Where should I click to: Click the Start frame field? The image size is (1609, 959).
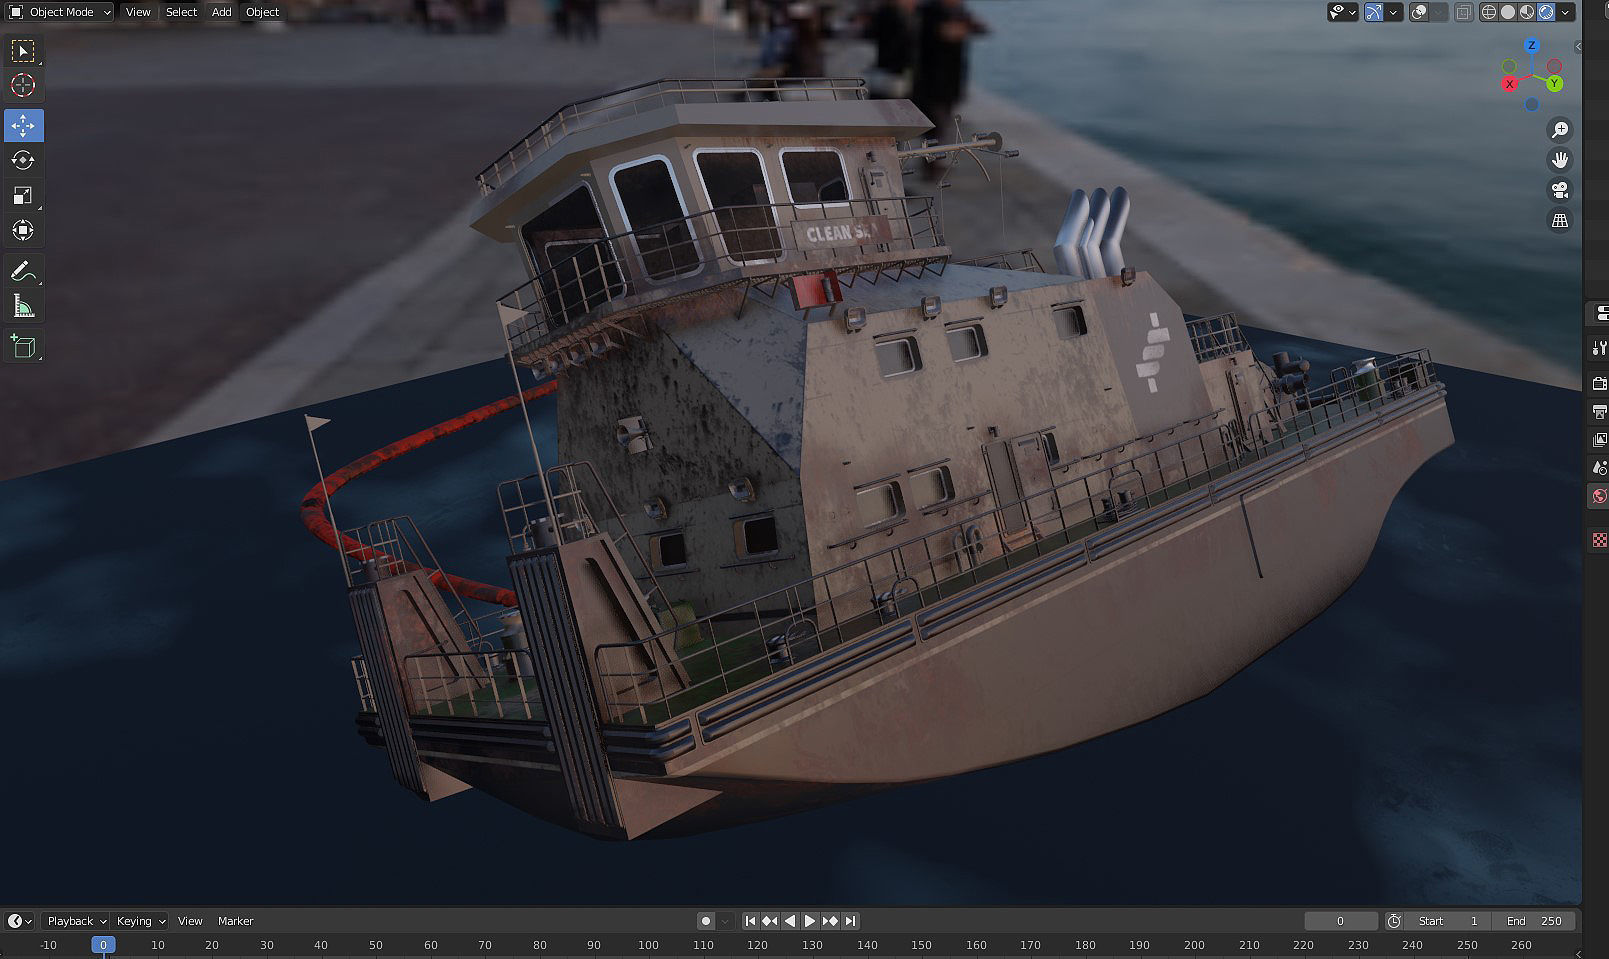coord(1448,921)
